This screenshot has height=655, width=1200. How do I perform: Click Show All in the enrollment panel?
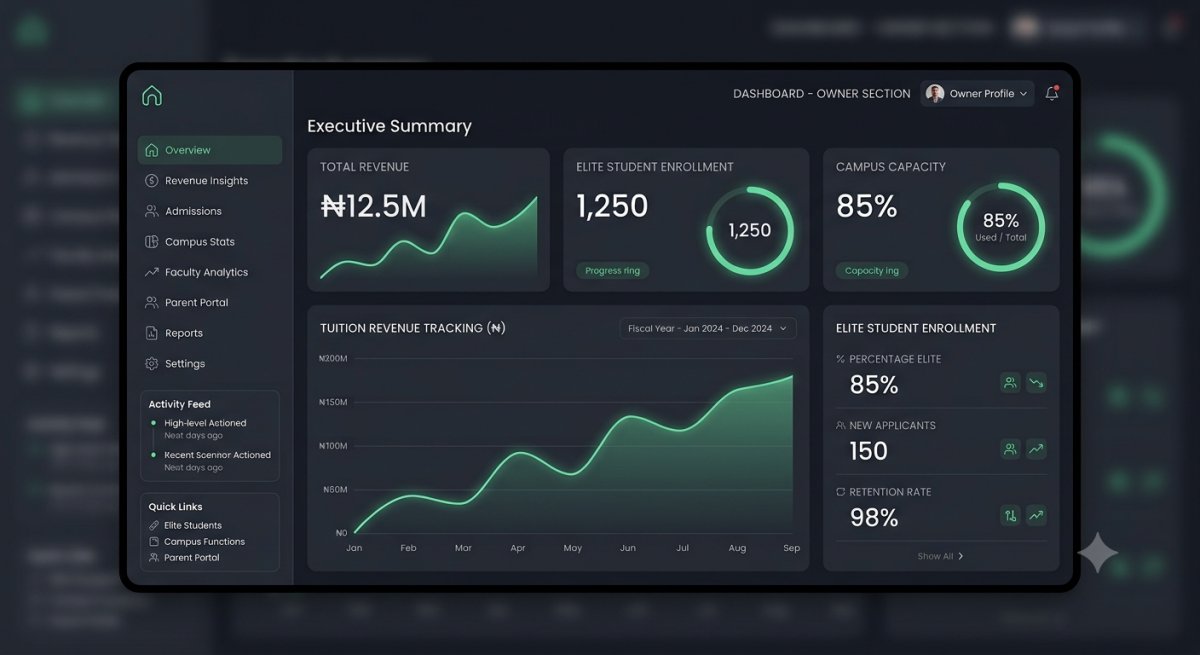click(941, 556)
